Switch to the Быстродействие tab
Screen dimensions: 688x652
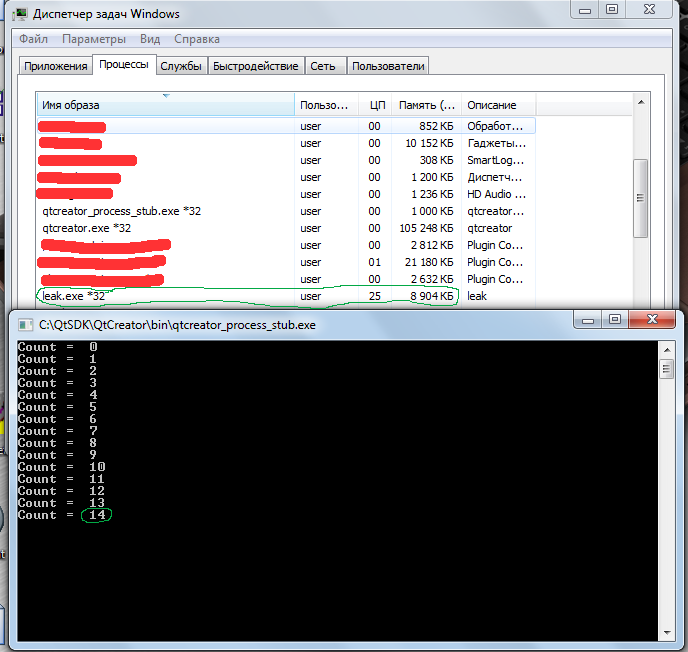[254, 66]
